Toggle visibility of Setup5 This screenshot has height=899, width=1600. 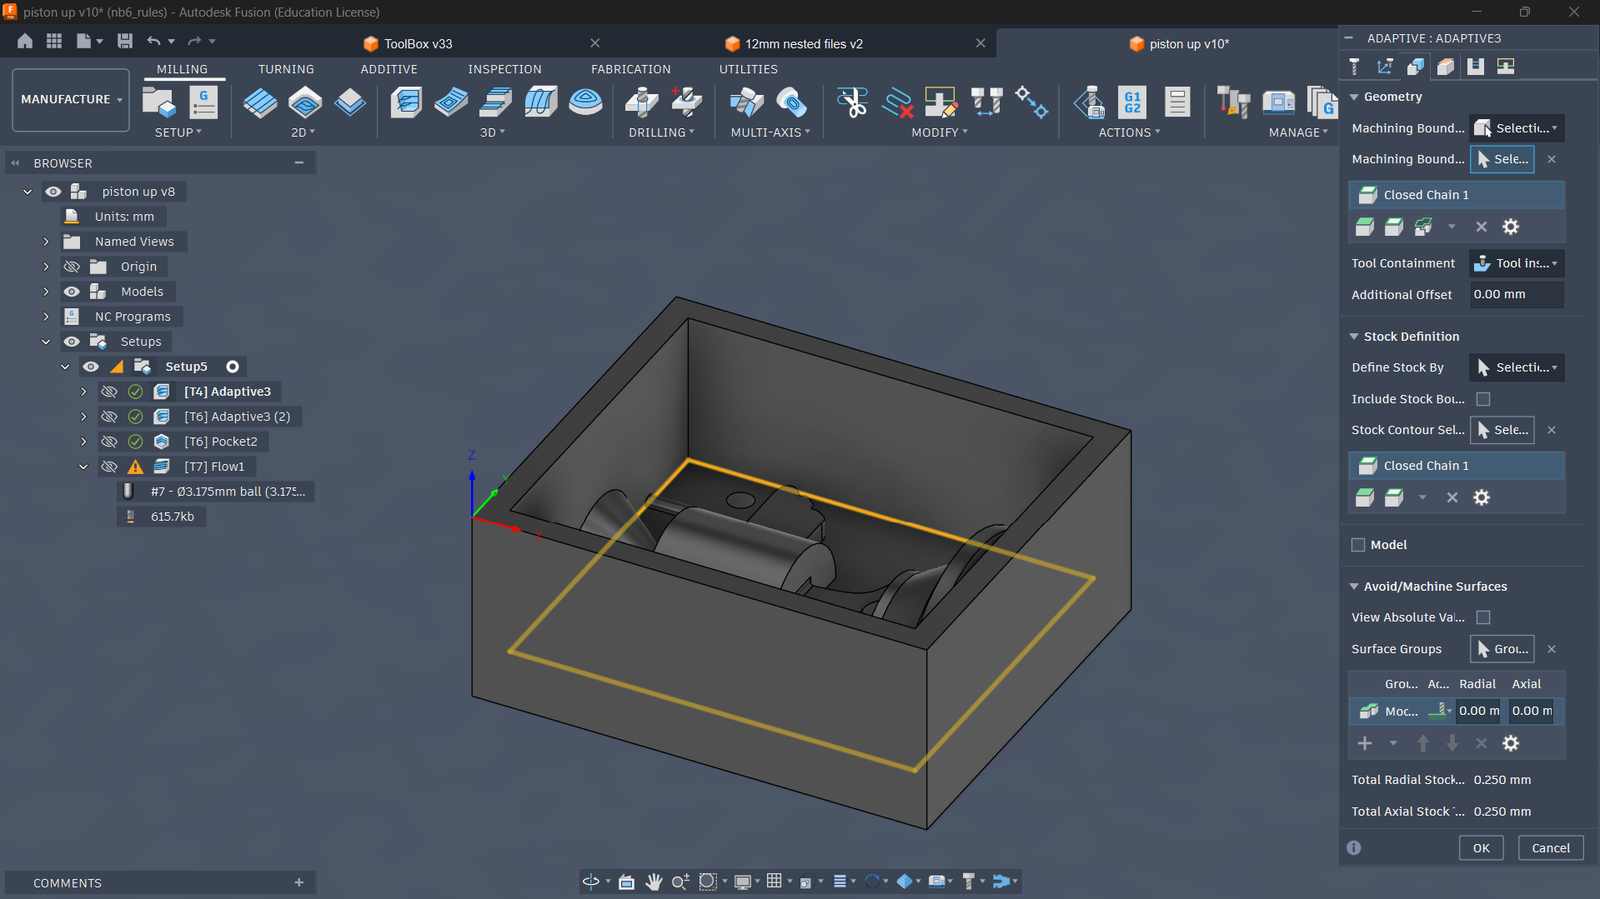point(91,366)
